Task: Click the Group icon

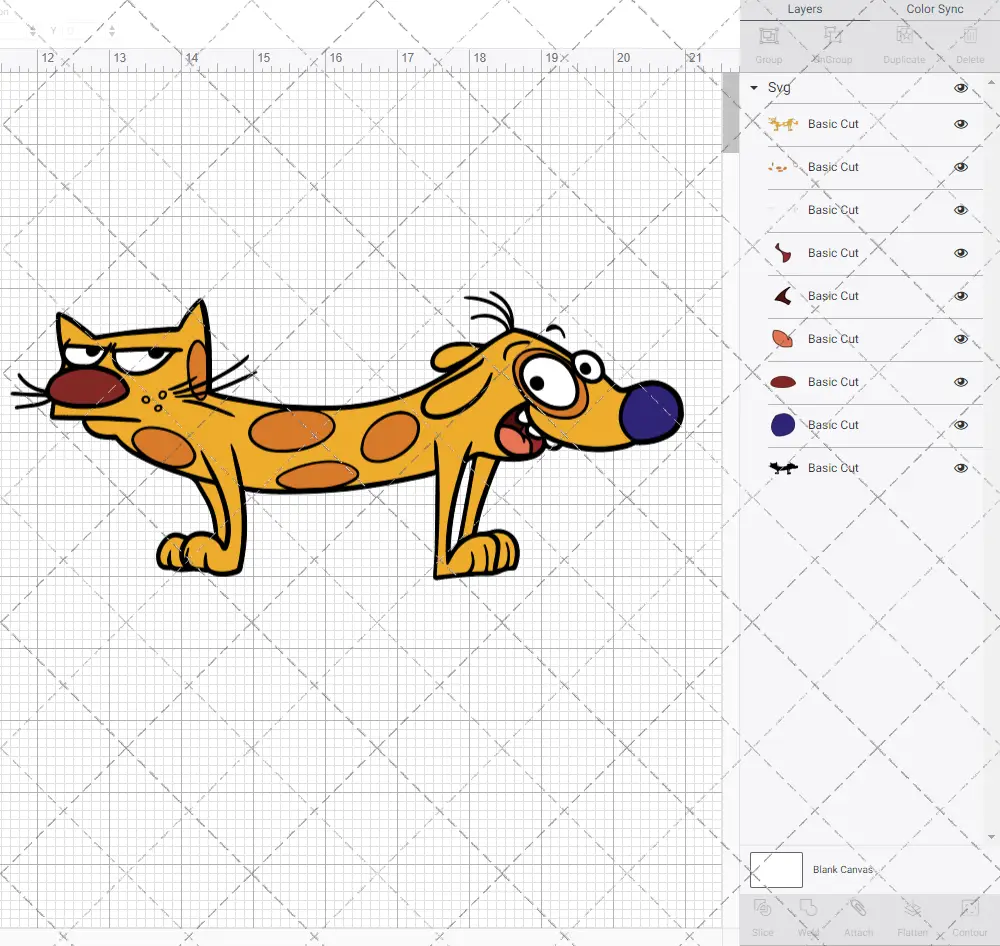Action: point(768,36)
